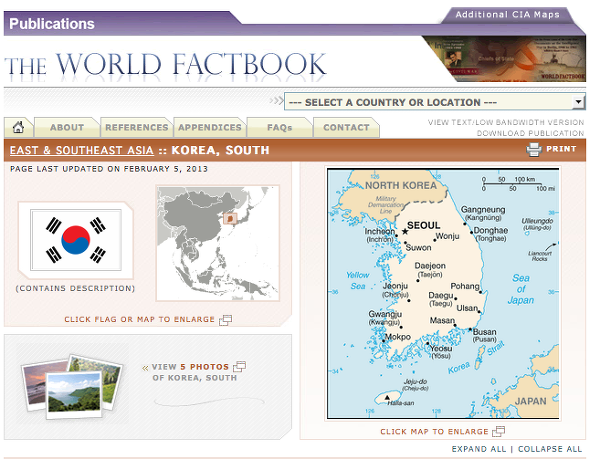Screen dimensions: 600x459
Task: Open 'Select a country or location' combo box
Action: click(x=434, y=102)
